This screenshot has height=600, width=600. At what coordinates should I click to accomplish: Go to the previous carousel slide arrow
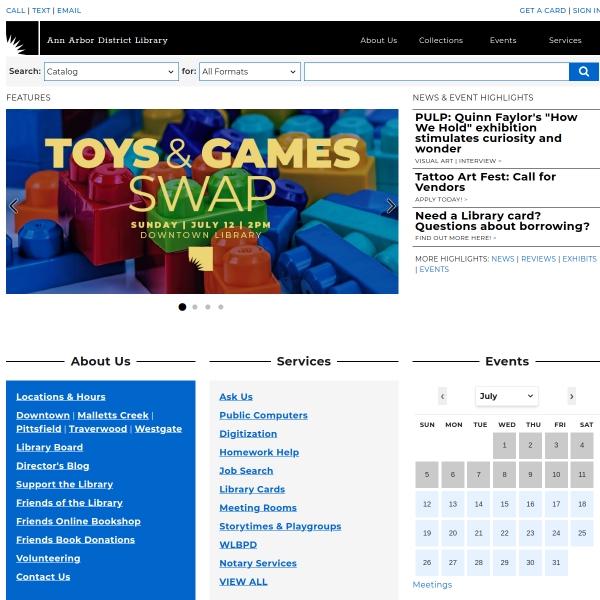click(14, 206)
